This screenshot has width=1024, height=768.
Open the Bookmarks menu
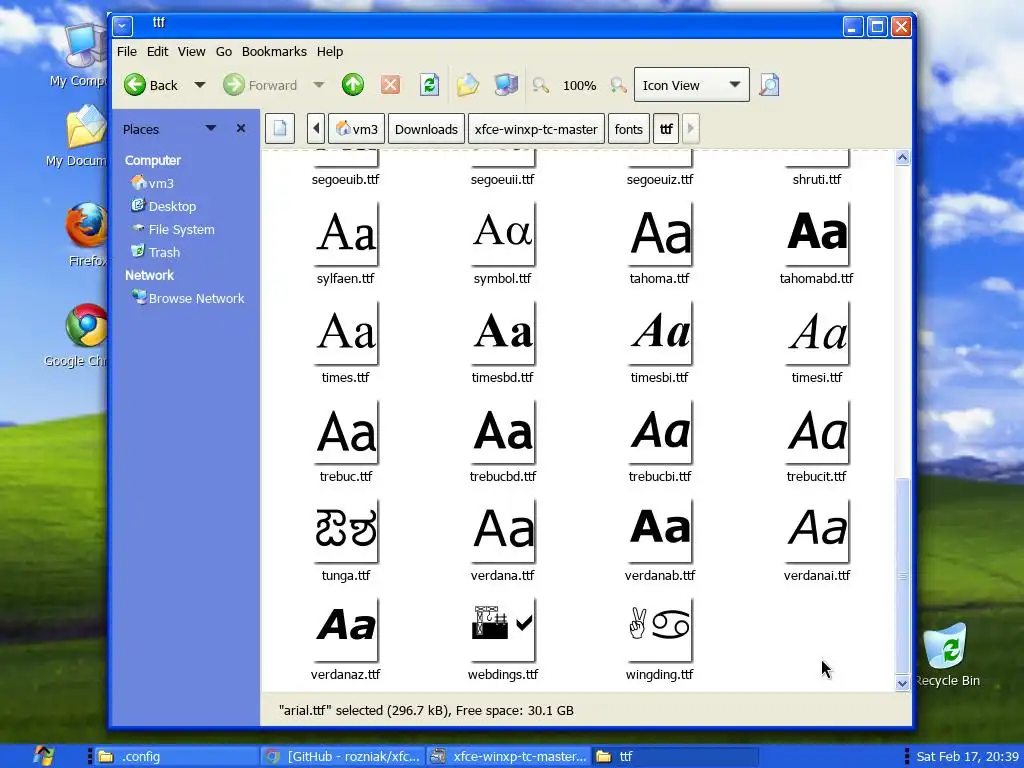pyautogui.click(x=274, y=52)
